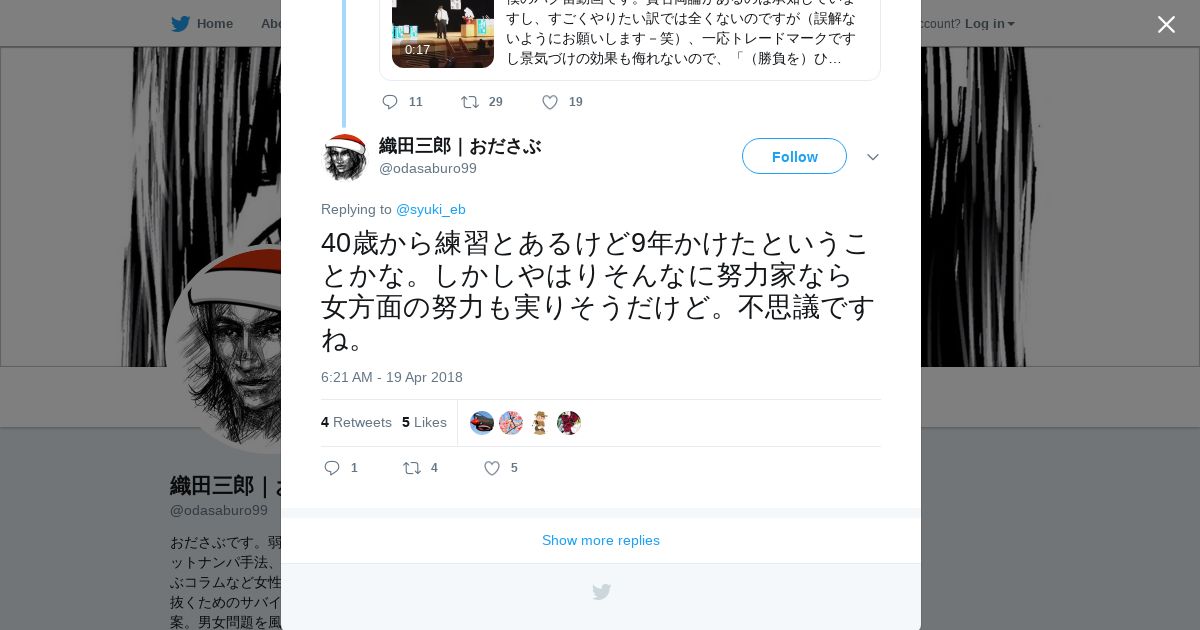Image resolution: width=1200 pixels, height=630 pixels.
Task: Click the Twitter bird icon at modal bottom
Action: click(601, 592)
